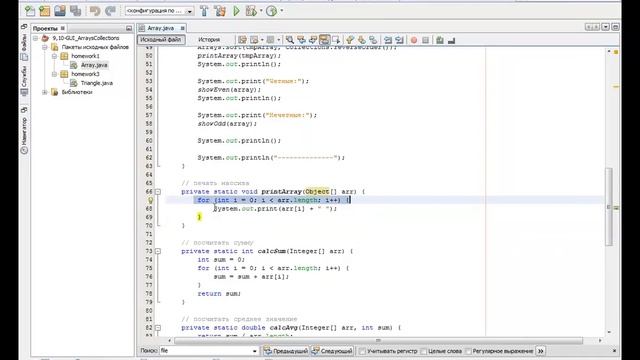Image resolution: width=640 pixels, height=360 pixels.
Task: Click the Следующий search button
Action: pos(332,351)
